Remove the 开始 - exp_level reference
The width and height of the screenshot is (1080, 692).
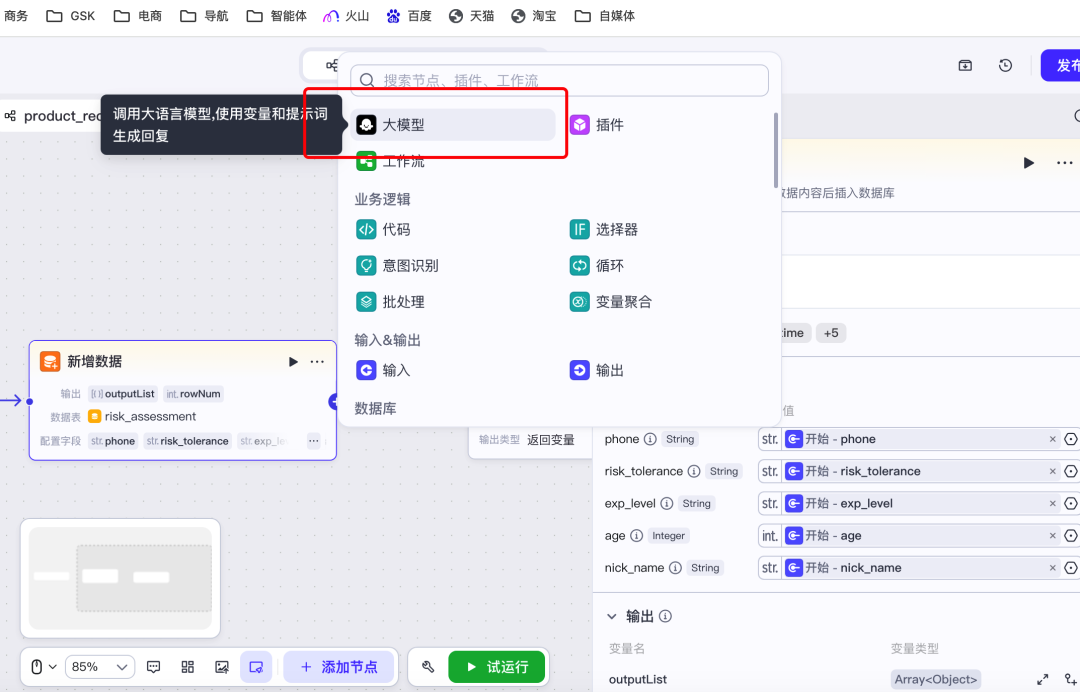pos(1052,503)
